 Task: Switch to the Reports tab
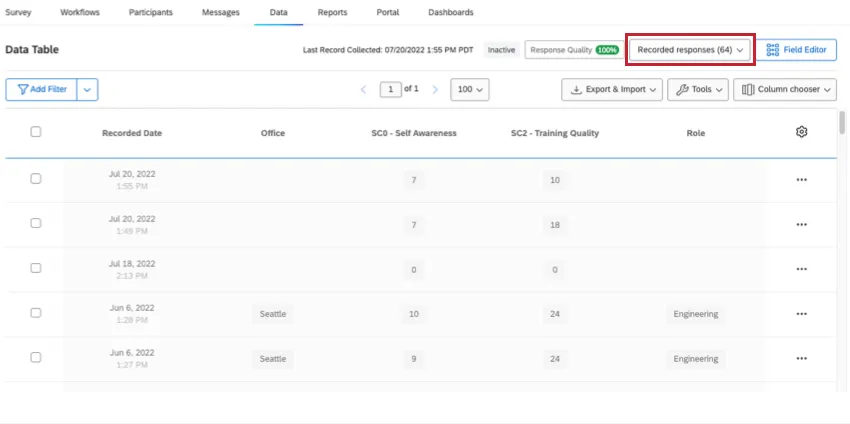[x=332, y=12]
